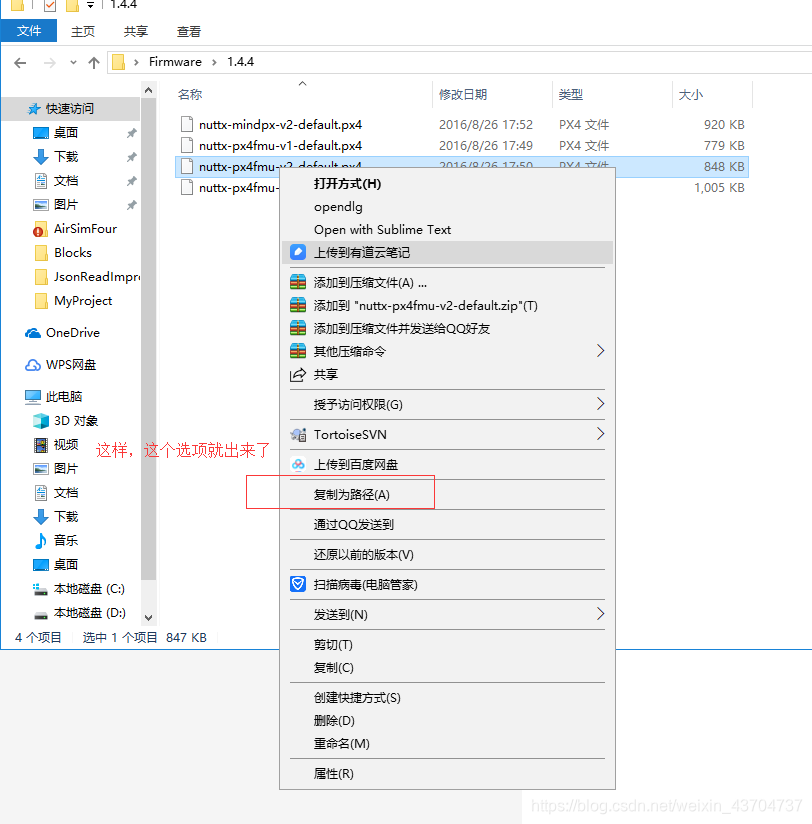The image size is (812, 824).
Task: Click file icon of nuttx-px4fmu-v1-default.px4
Action: [x=187, y=145]
